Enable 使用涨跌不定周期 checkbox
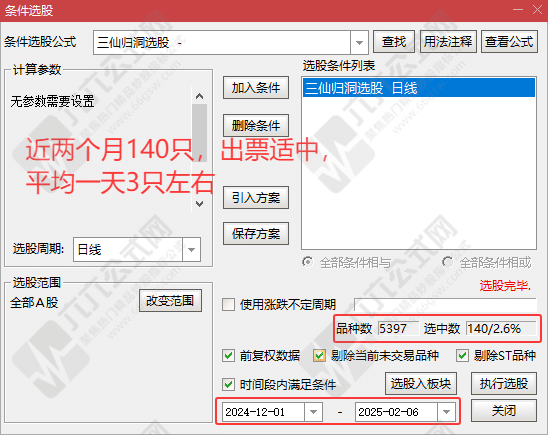 click(228, 304)
